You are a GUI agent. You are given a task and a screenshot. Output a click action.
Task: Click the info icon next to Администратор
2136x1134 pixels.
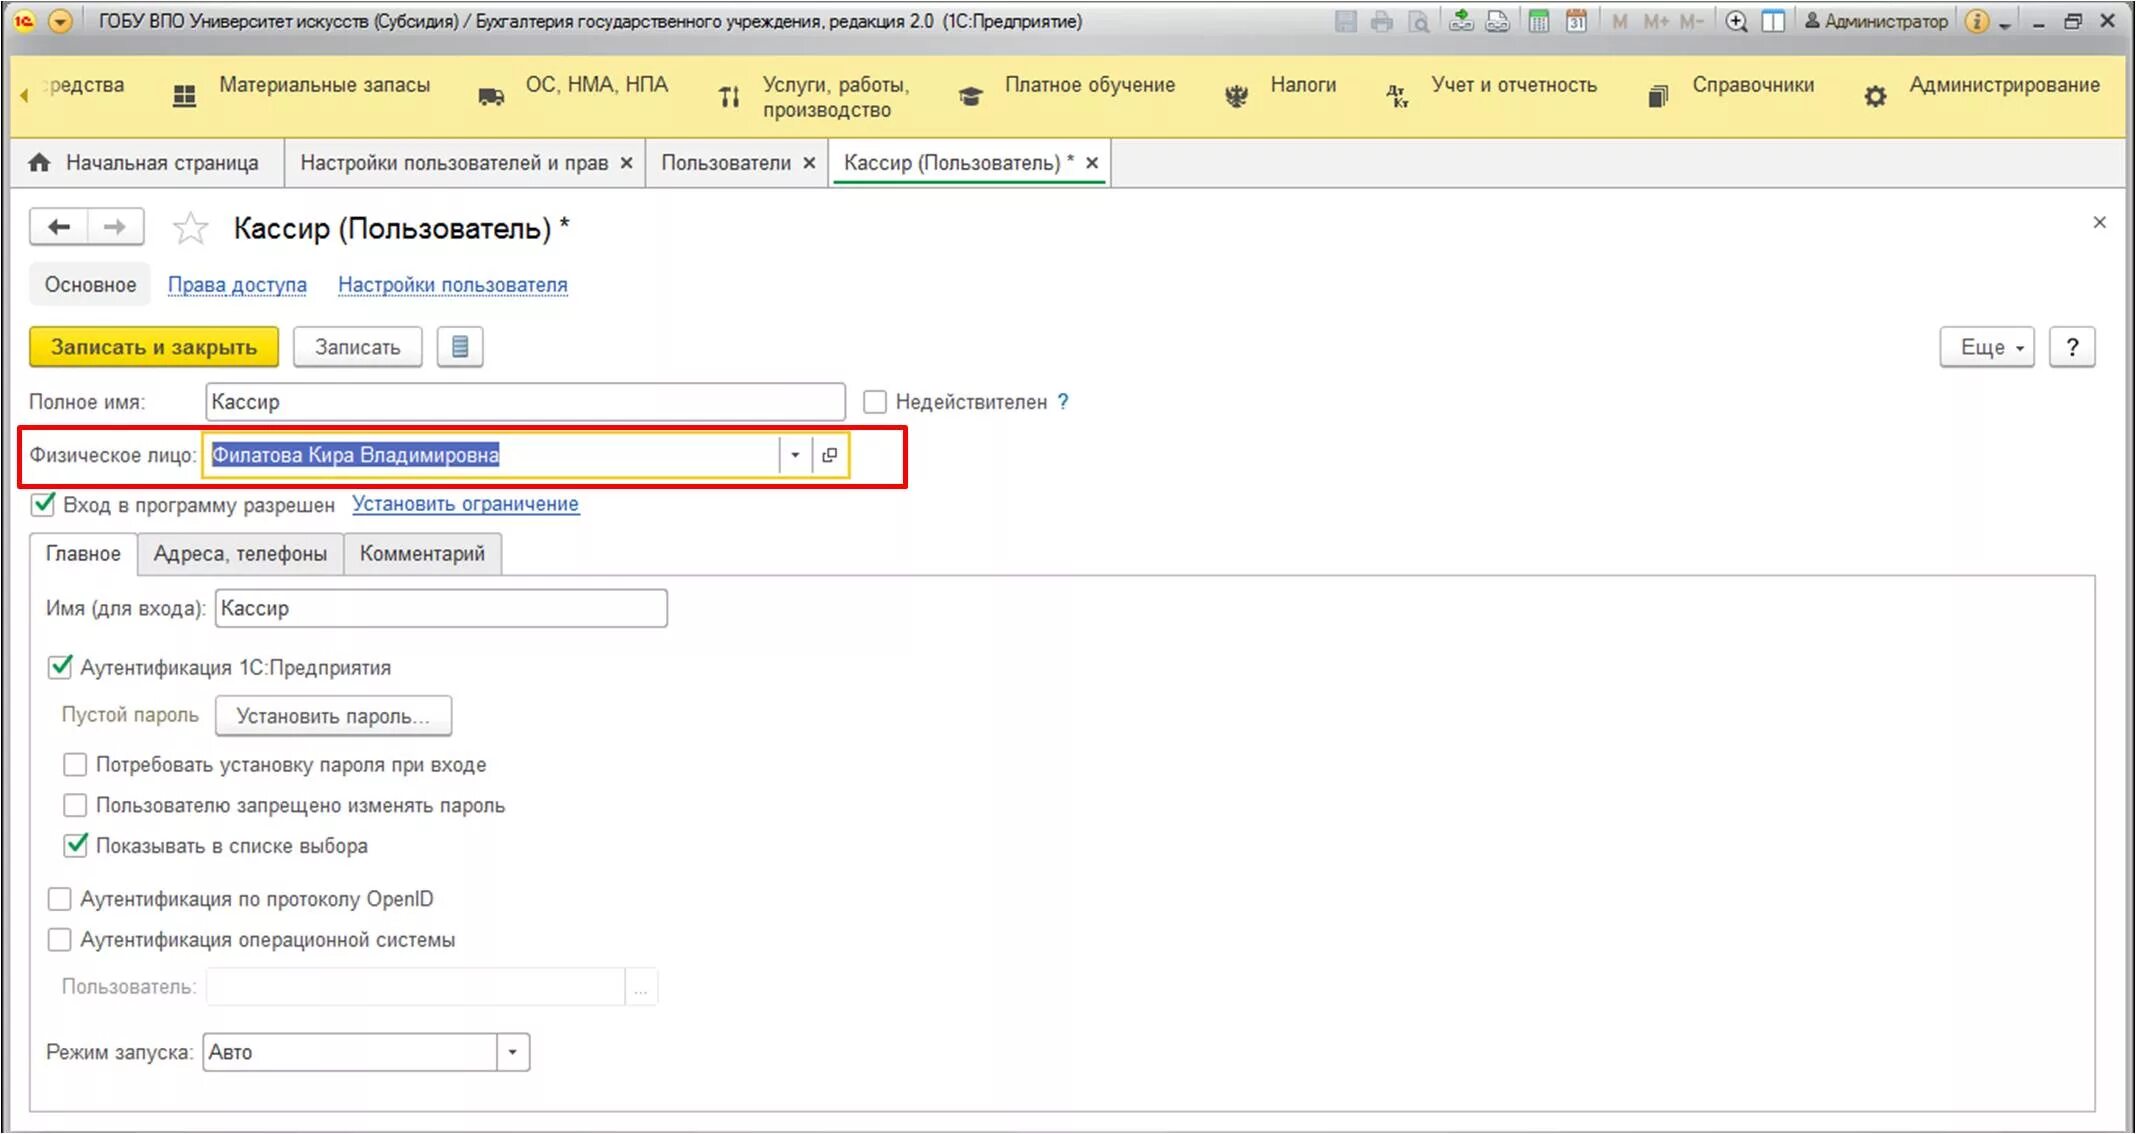click(x=1976, y=21)
